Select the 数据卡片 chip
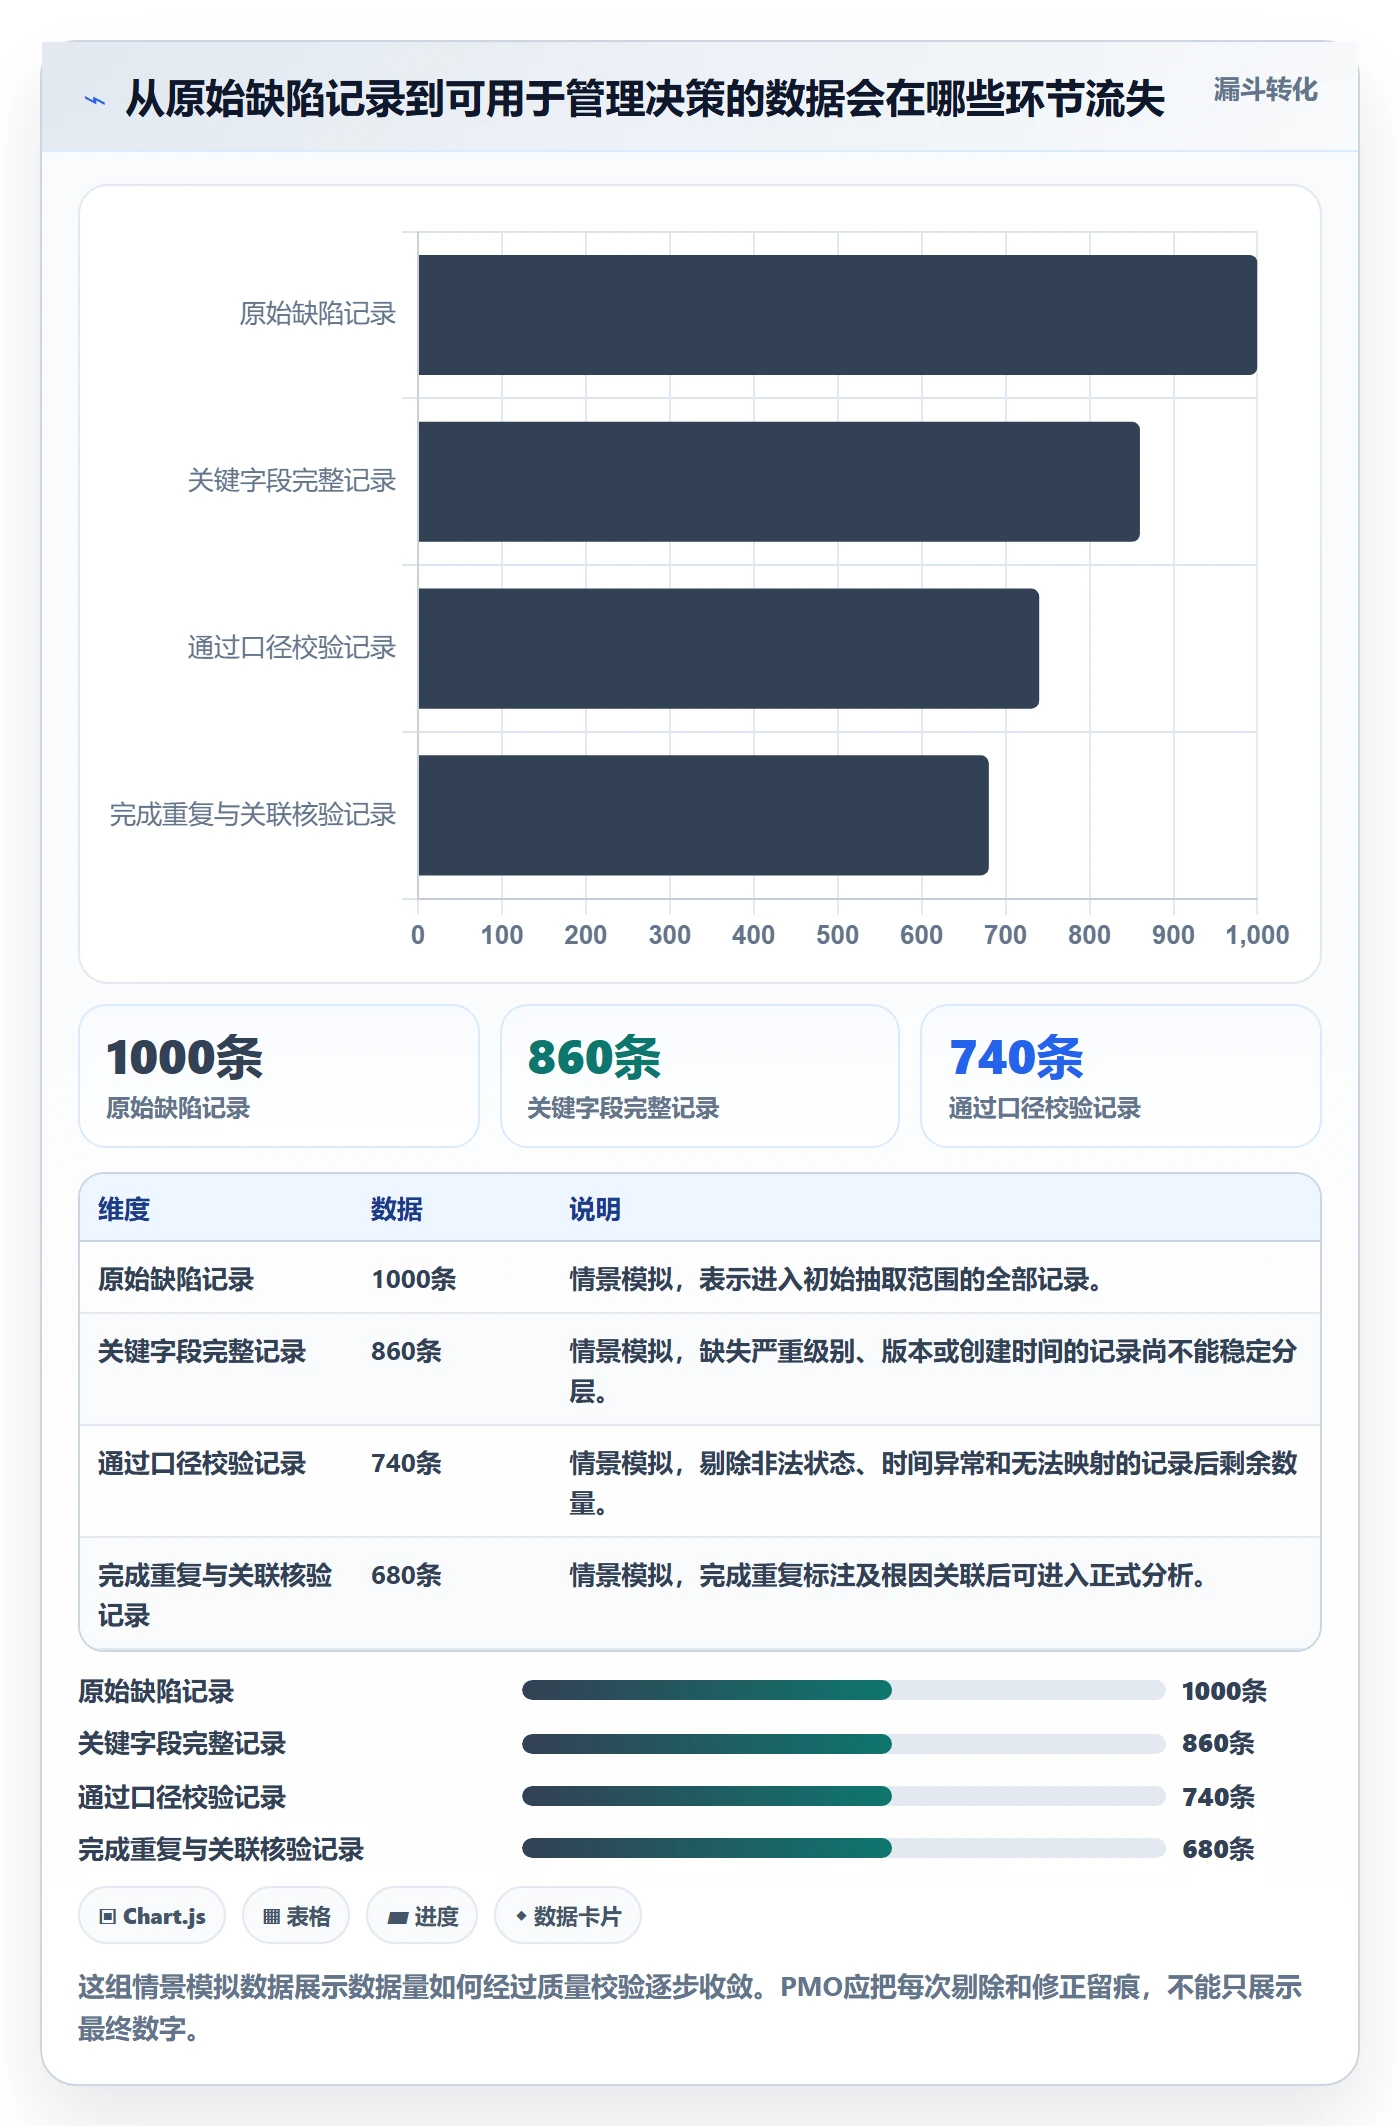Screen dimensions: 1400x2126 point(568,1916)
